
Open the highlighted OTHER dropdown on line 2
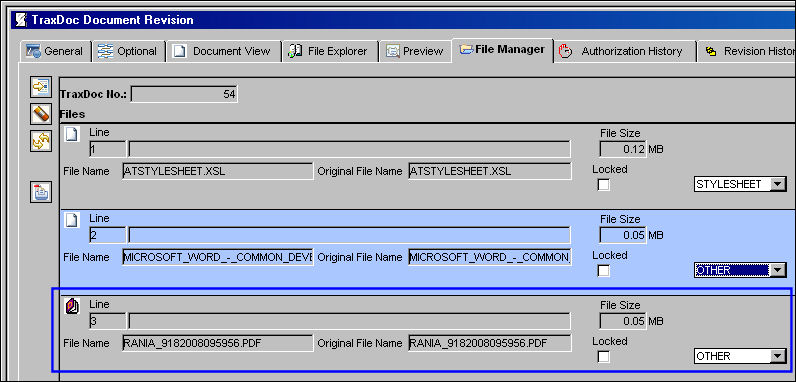pos(778,270)
